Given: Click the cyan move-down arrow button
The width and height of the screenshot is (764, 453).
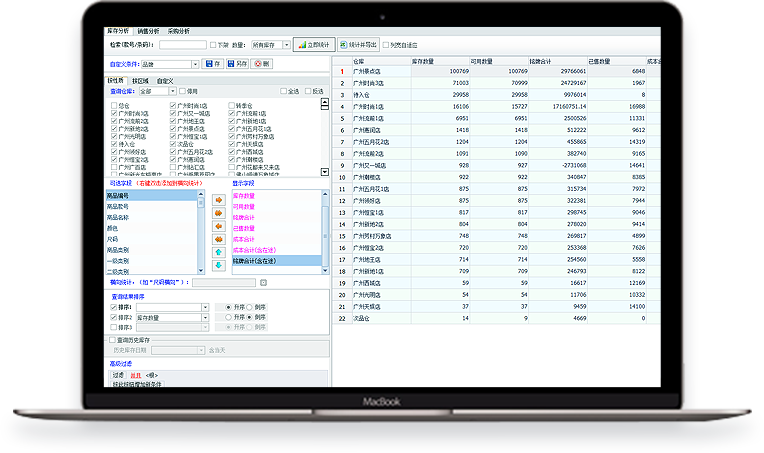Looking at the screenshot, I should (x=218, y=265).
